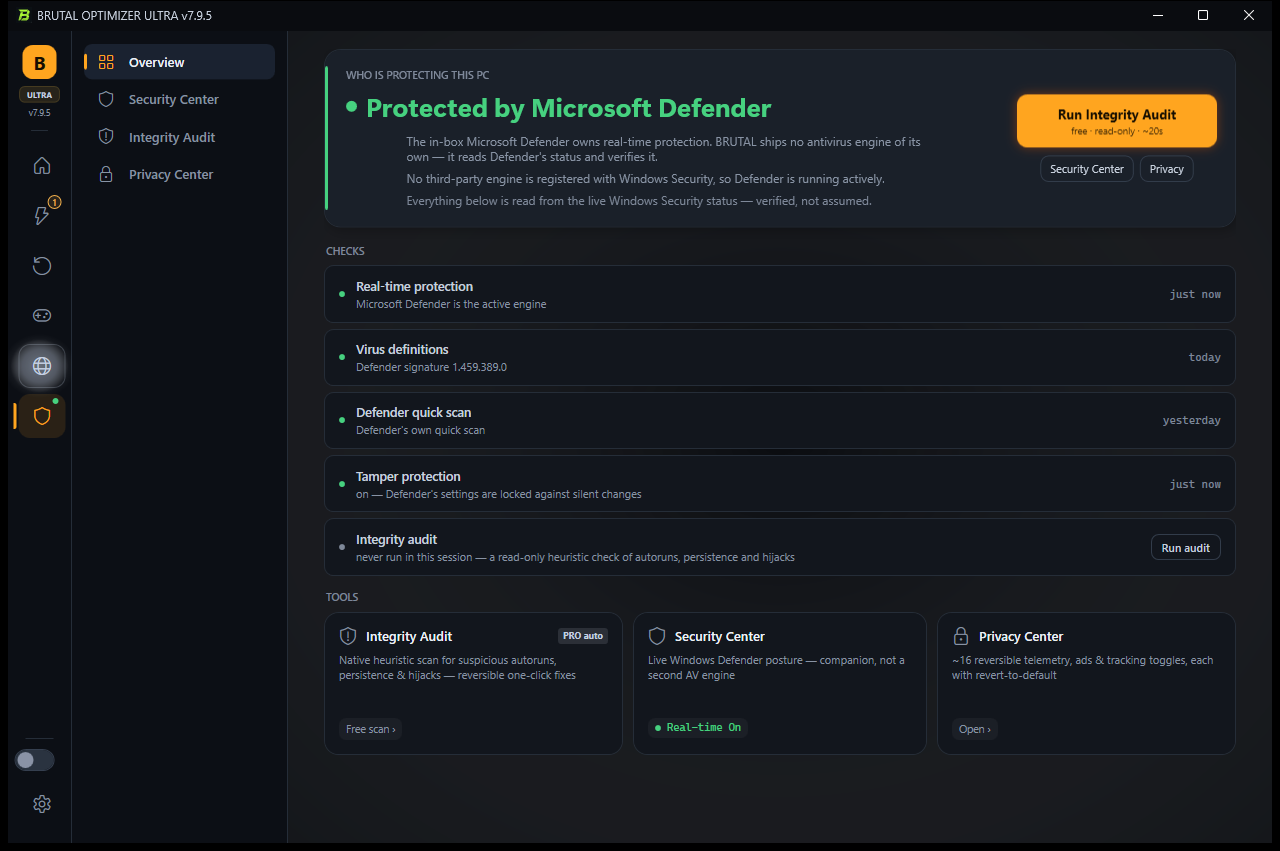The width and height of the screenshot is (1280, 851).
Task: Click the PRO auto badge
Action: point(583,636)
